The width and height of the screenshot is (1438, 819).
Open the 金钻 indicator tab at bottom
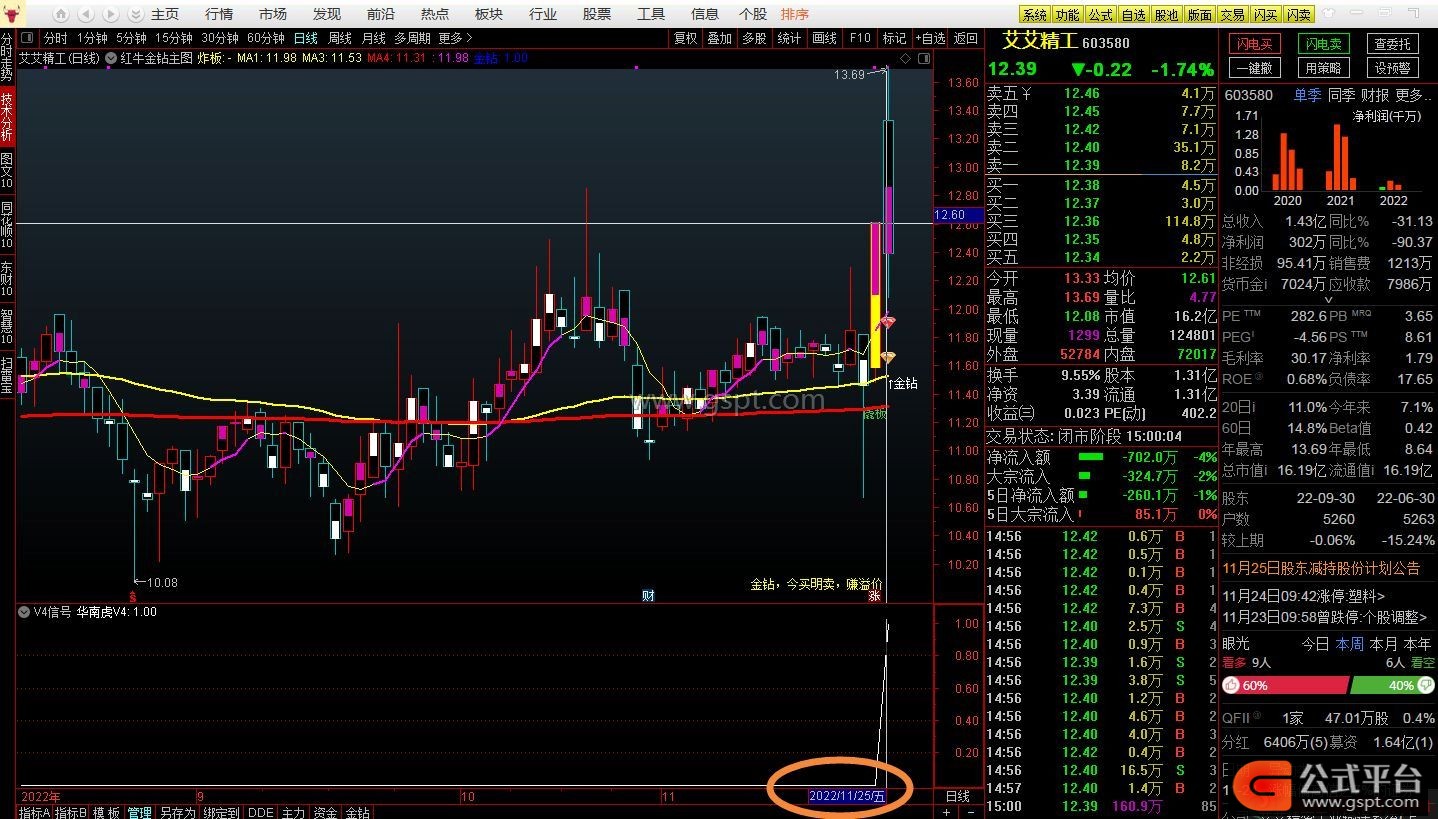point(358,812)
